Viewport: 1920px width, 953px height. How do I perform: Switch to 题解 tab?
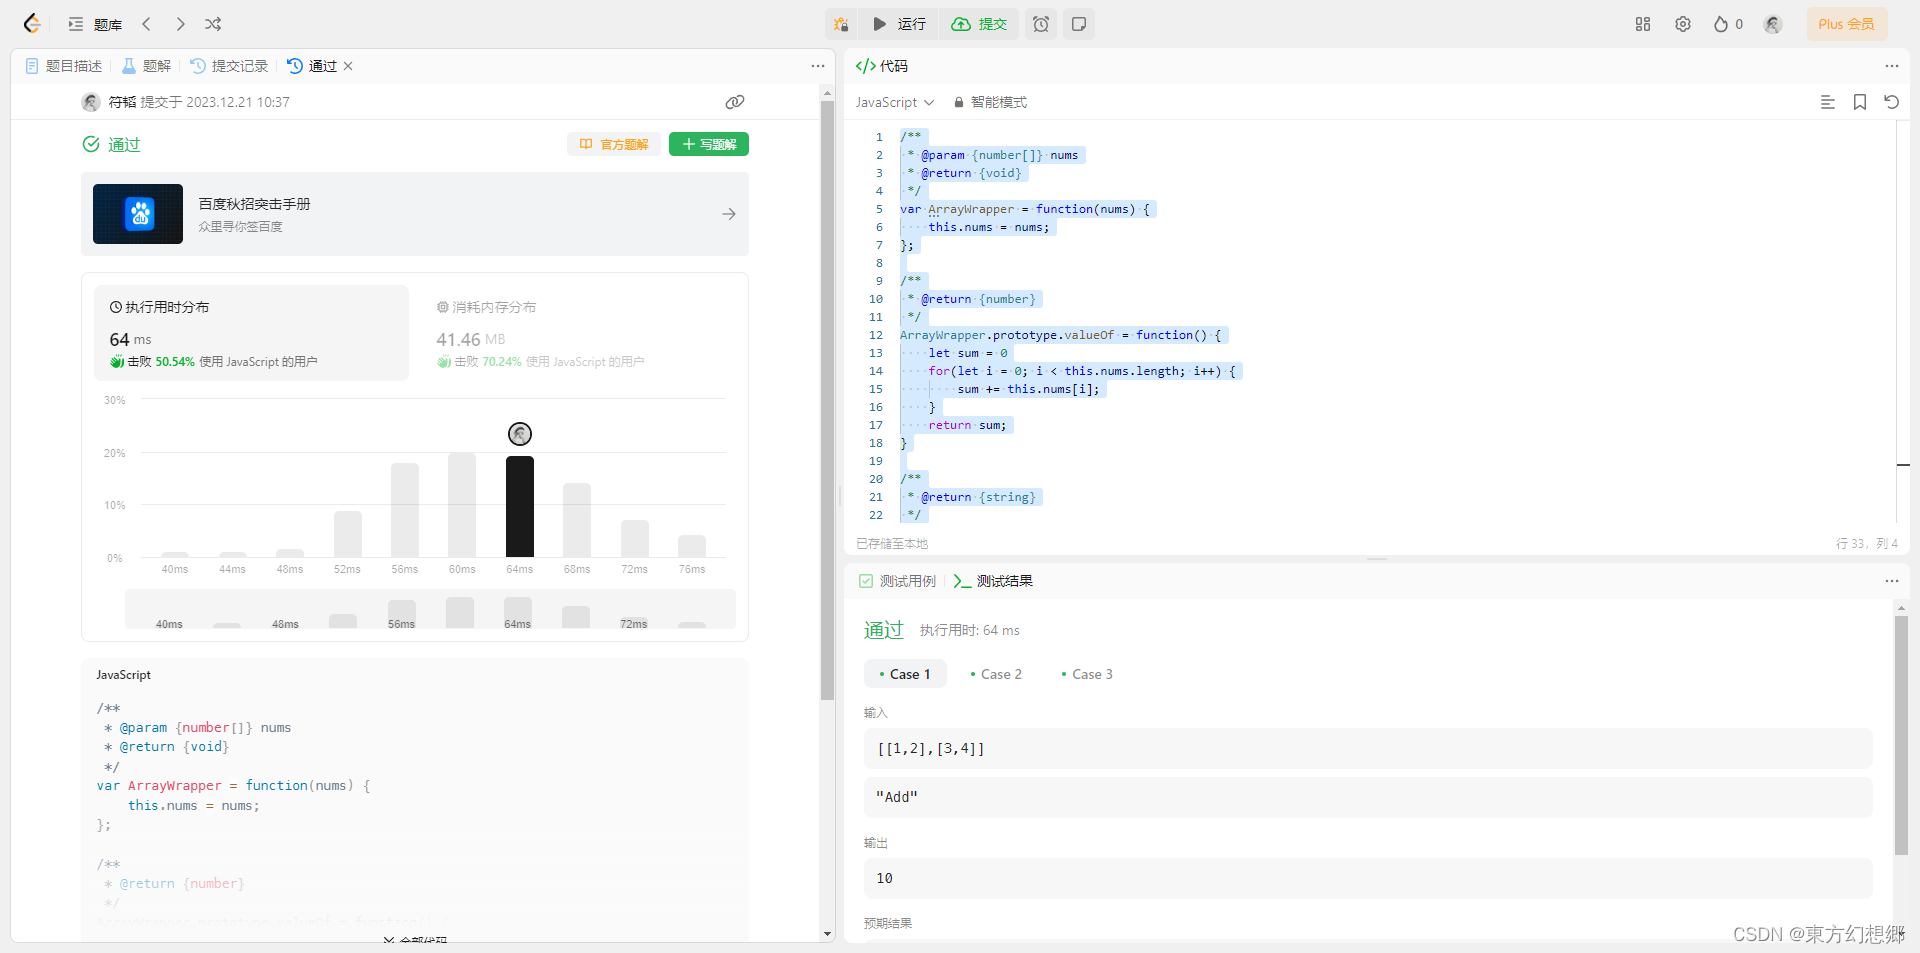147,66
